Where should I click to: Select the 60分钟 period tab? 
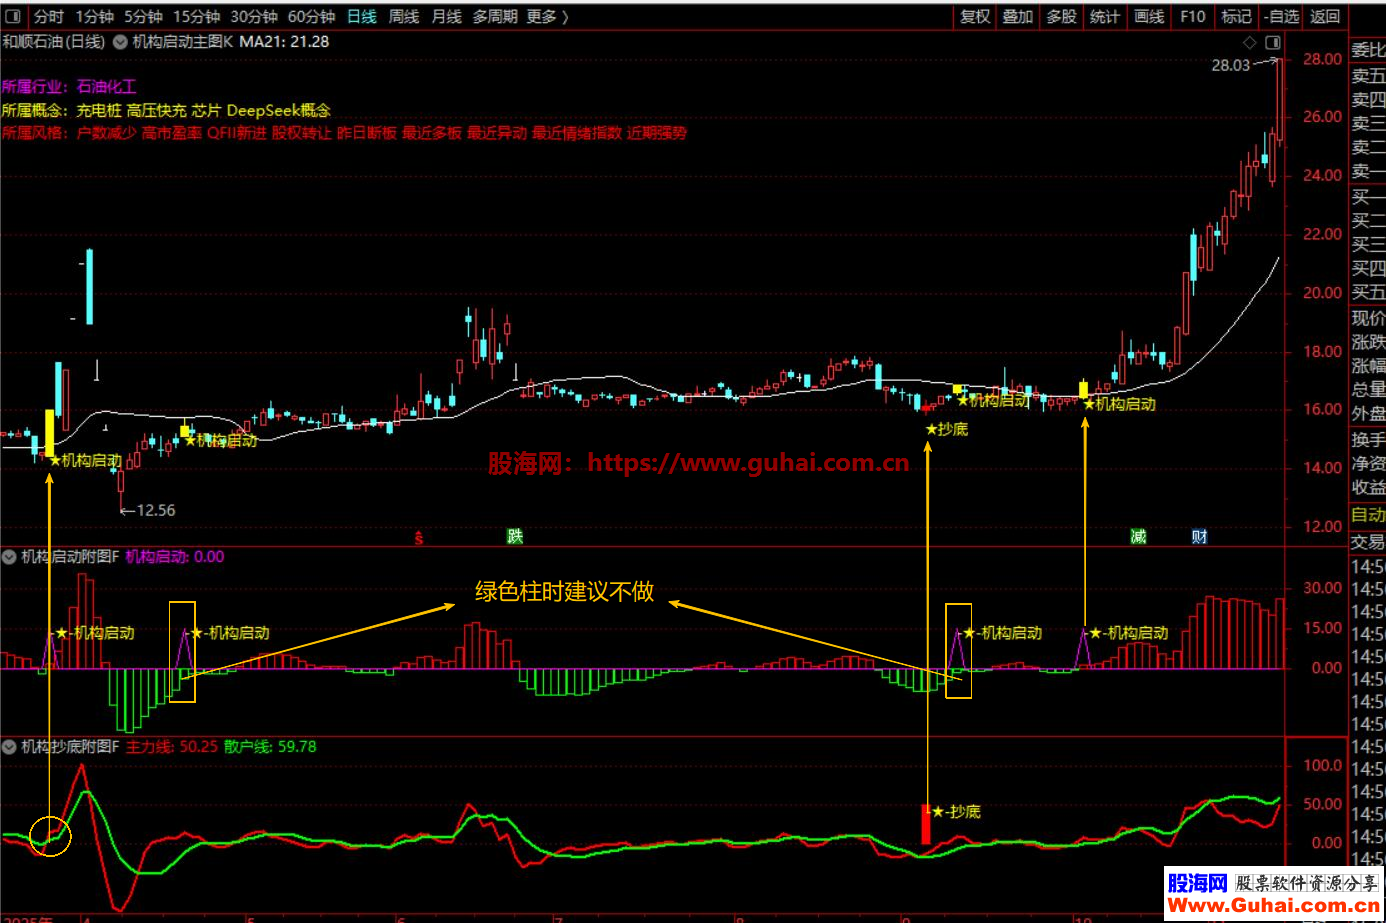pos(311,16)
